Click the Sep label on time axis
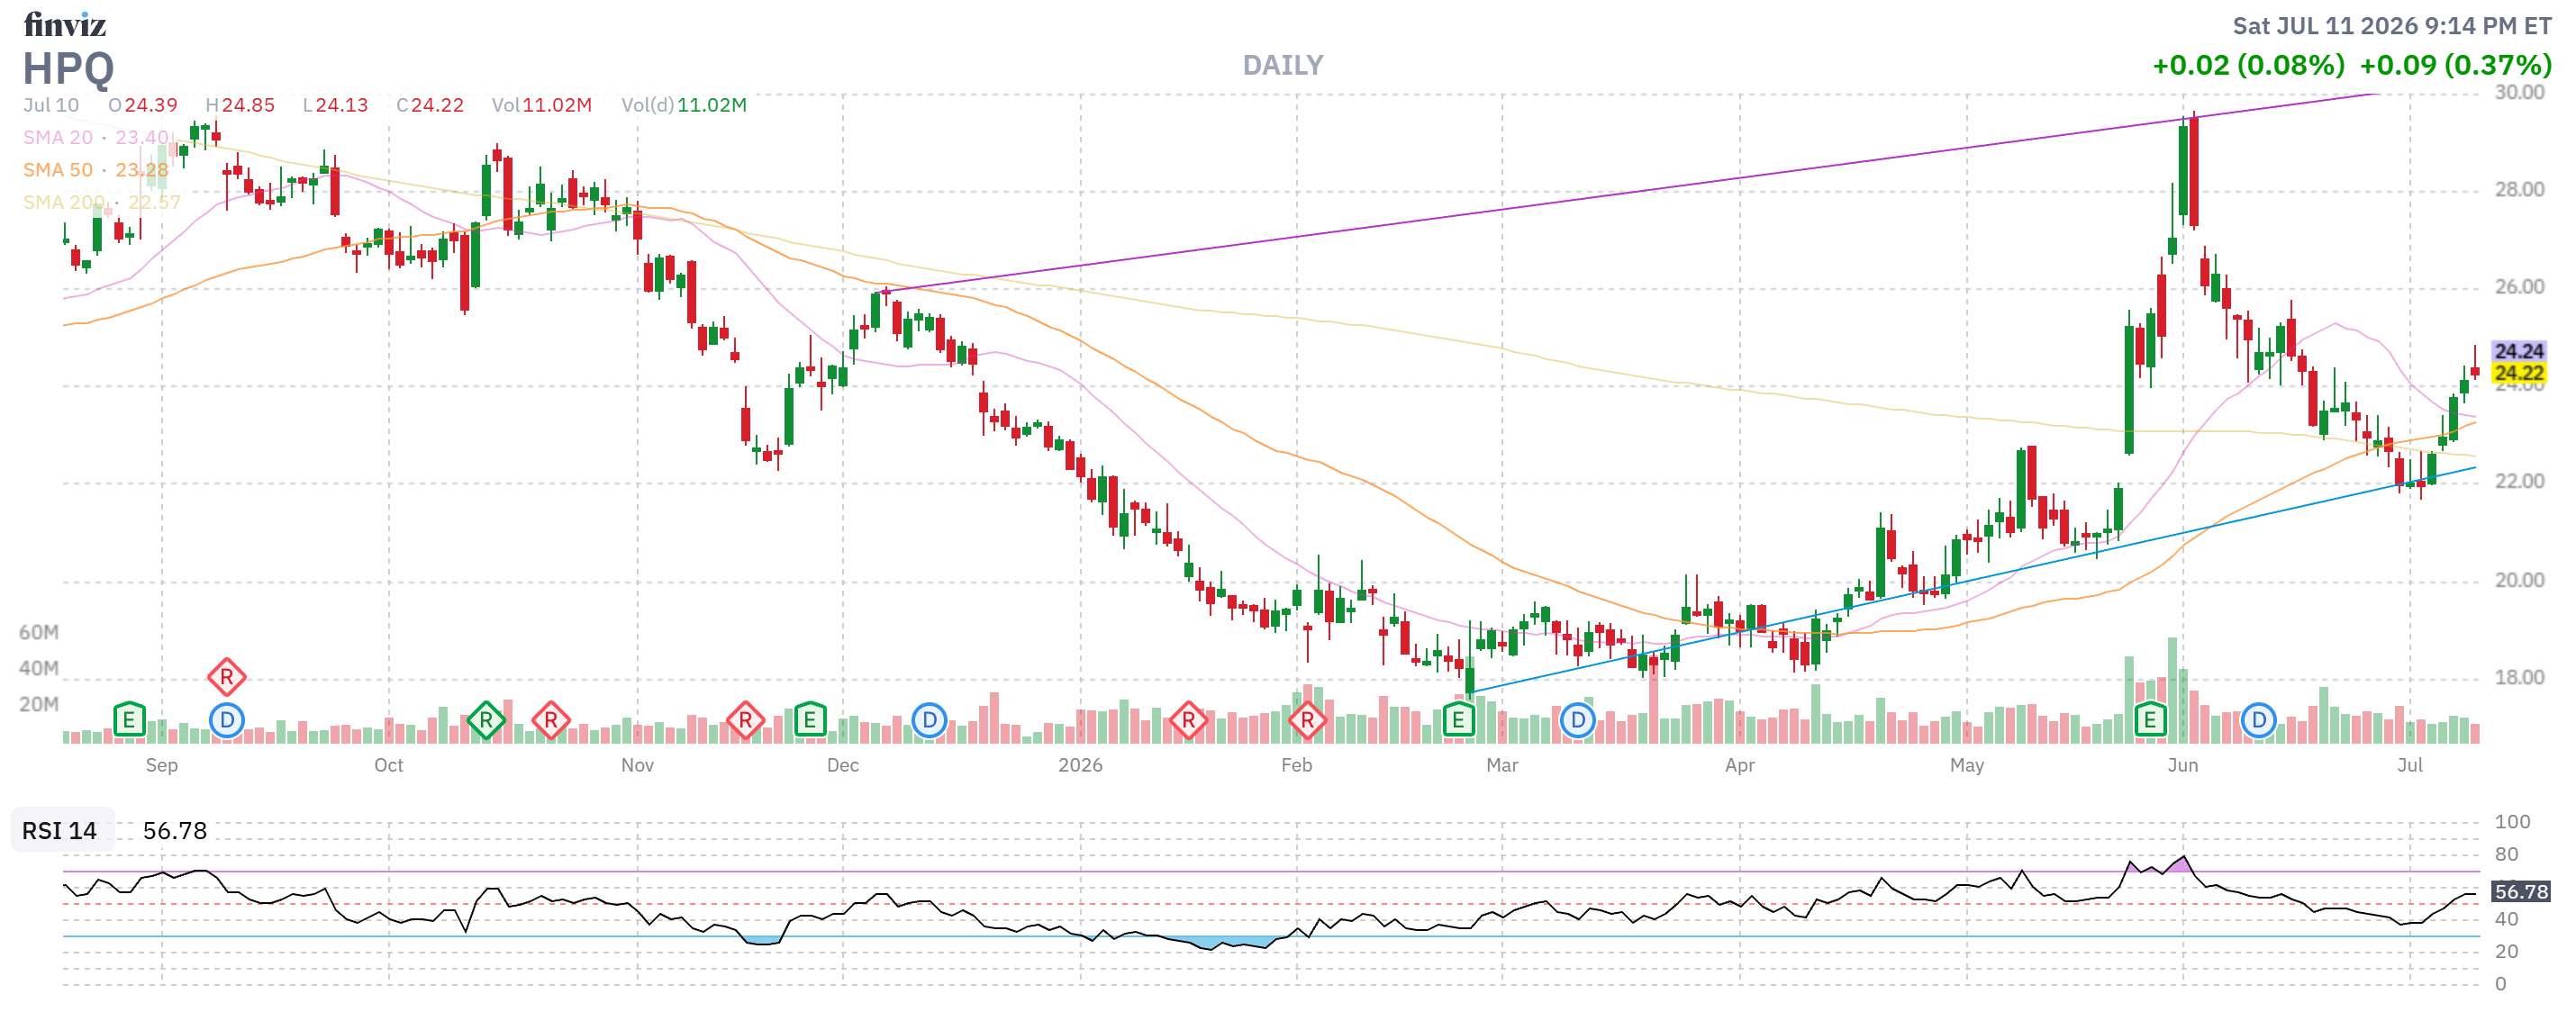This screenshot has height=1012, width=2576. point(162,765)
